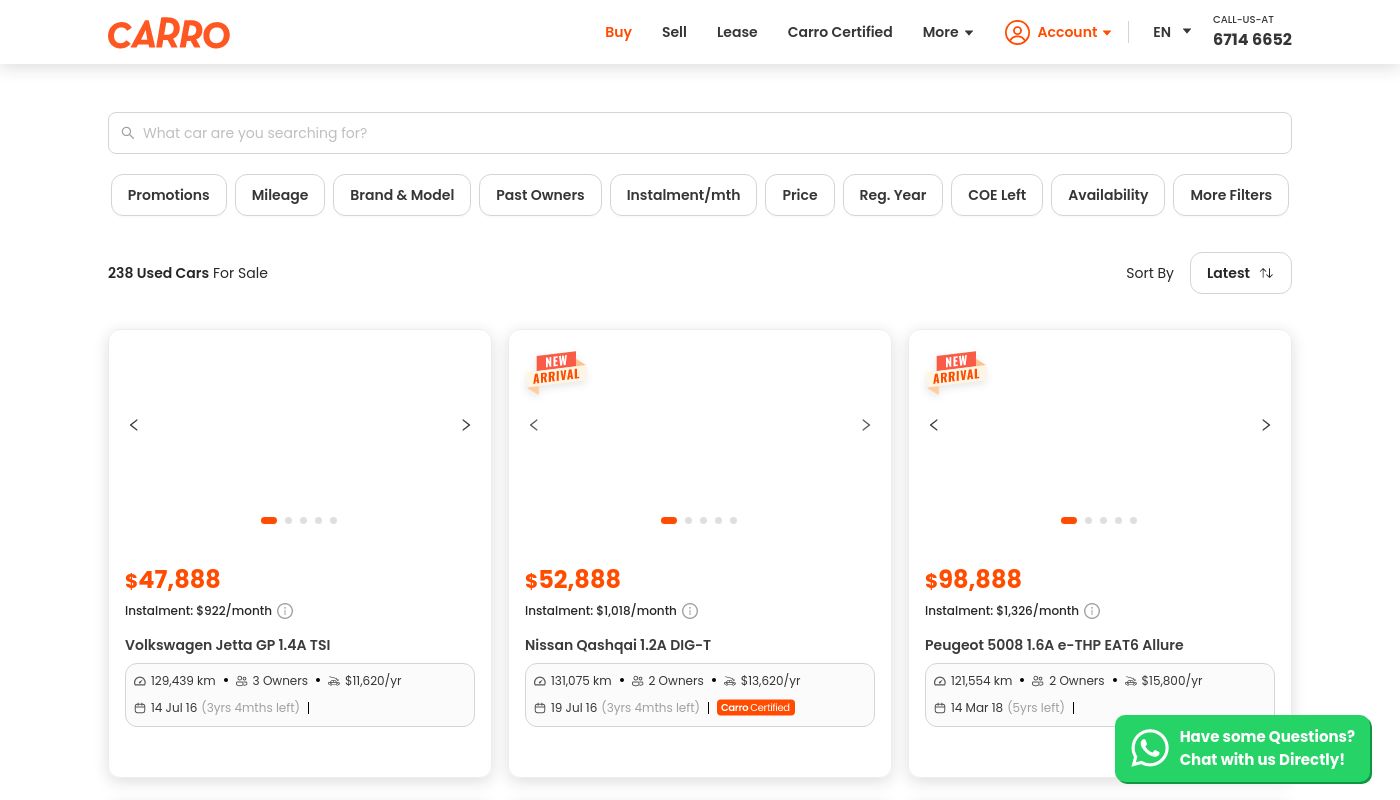The height and width of the screenshot is (800, 1400).
Task: Click owners icon beside 2 Owners on Qashqai
Action: [637, 681]
